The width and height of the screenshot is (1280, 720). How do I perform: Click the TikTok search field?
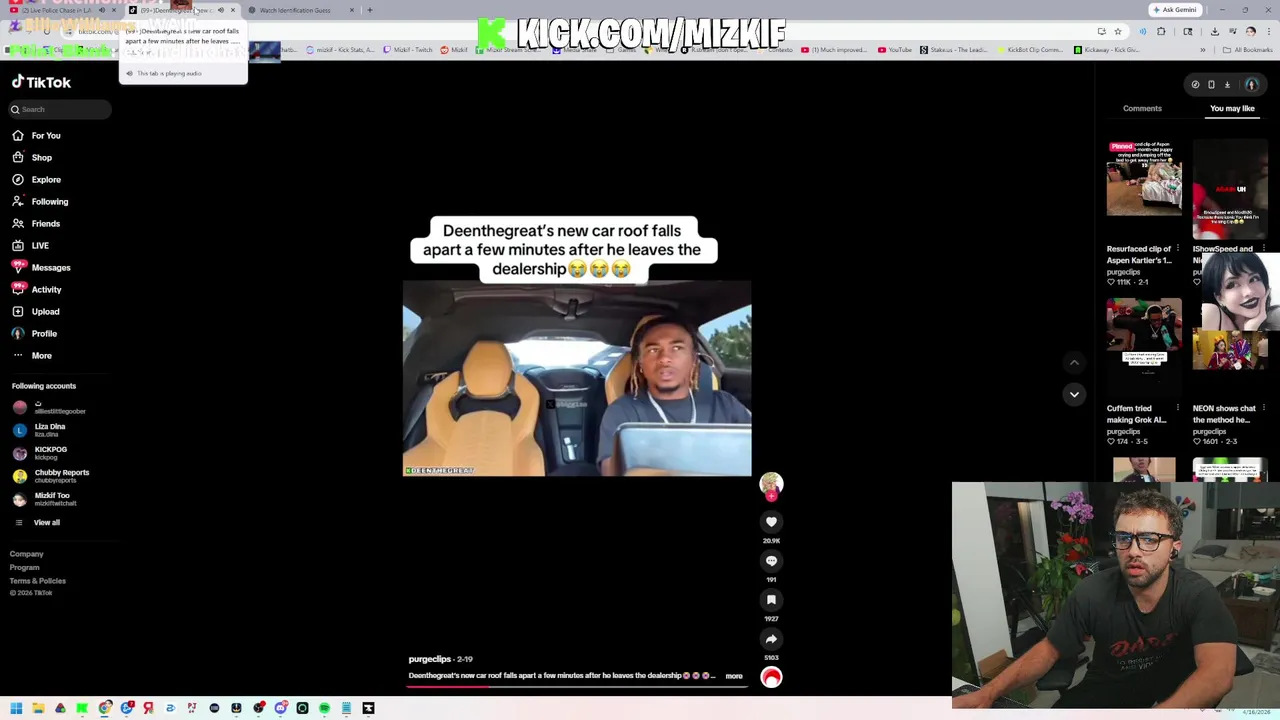60,109
